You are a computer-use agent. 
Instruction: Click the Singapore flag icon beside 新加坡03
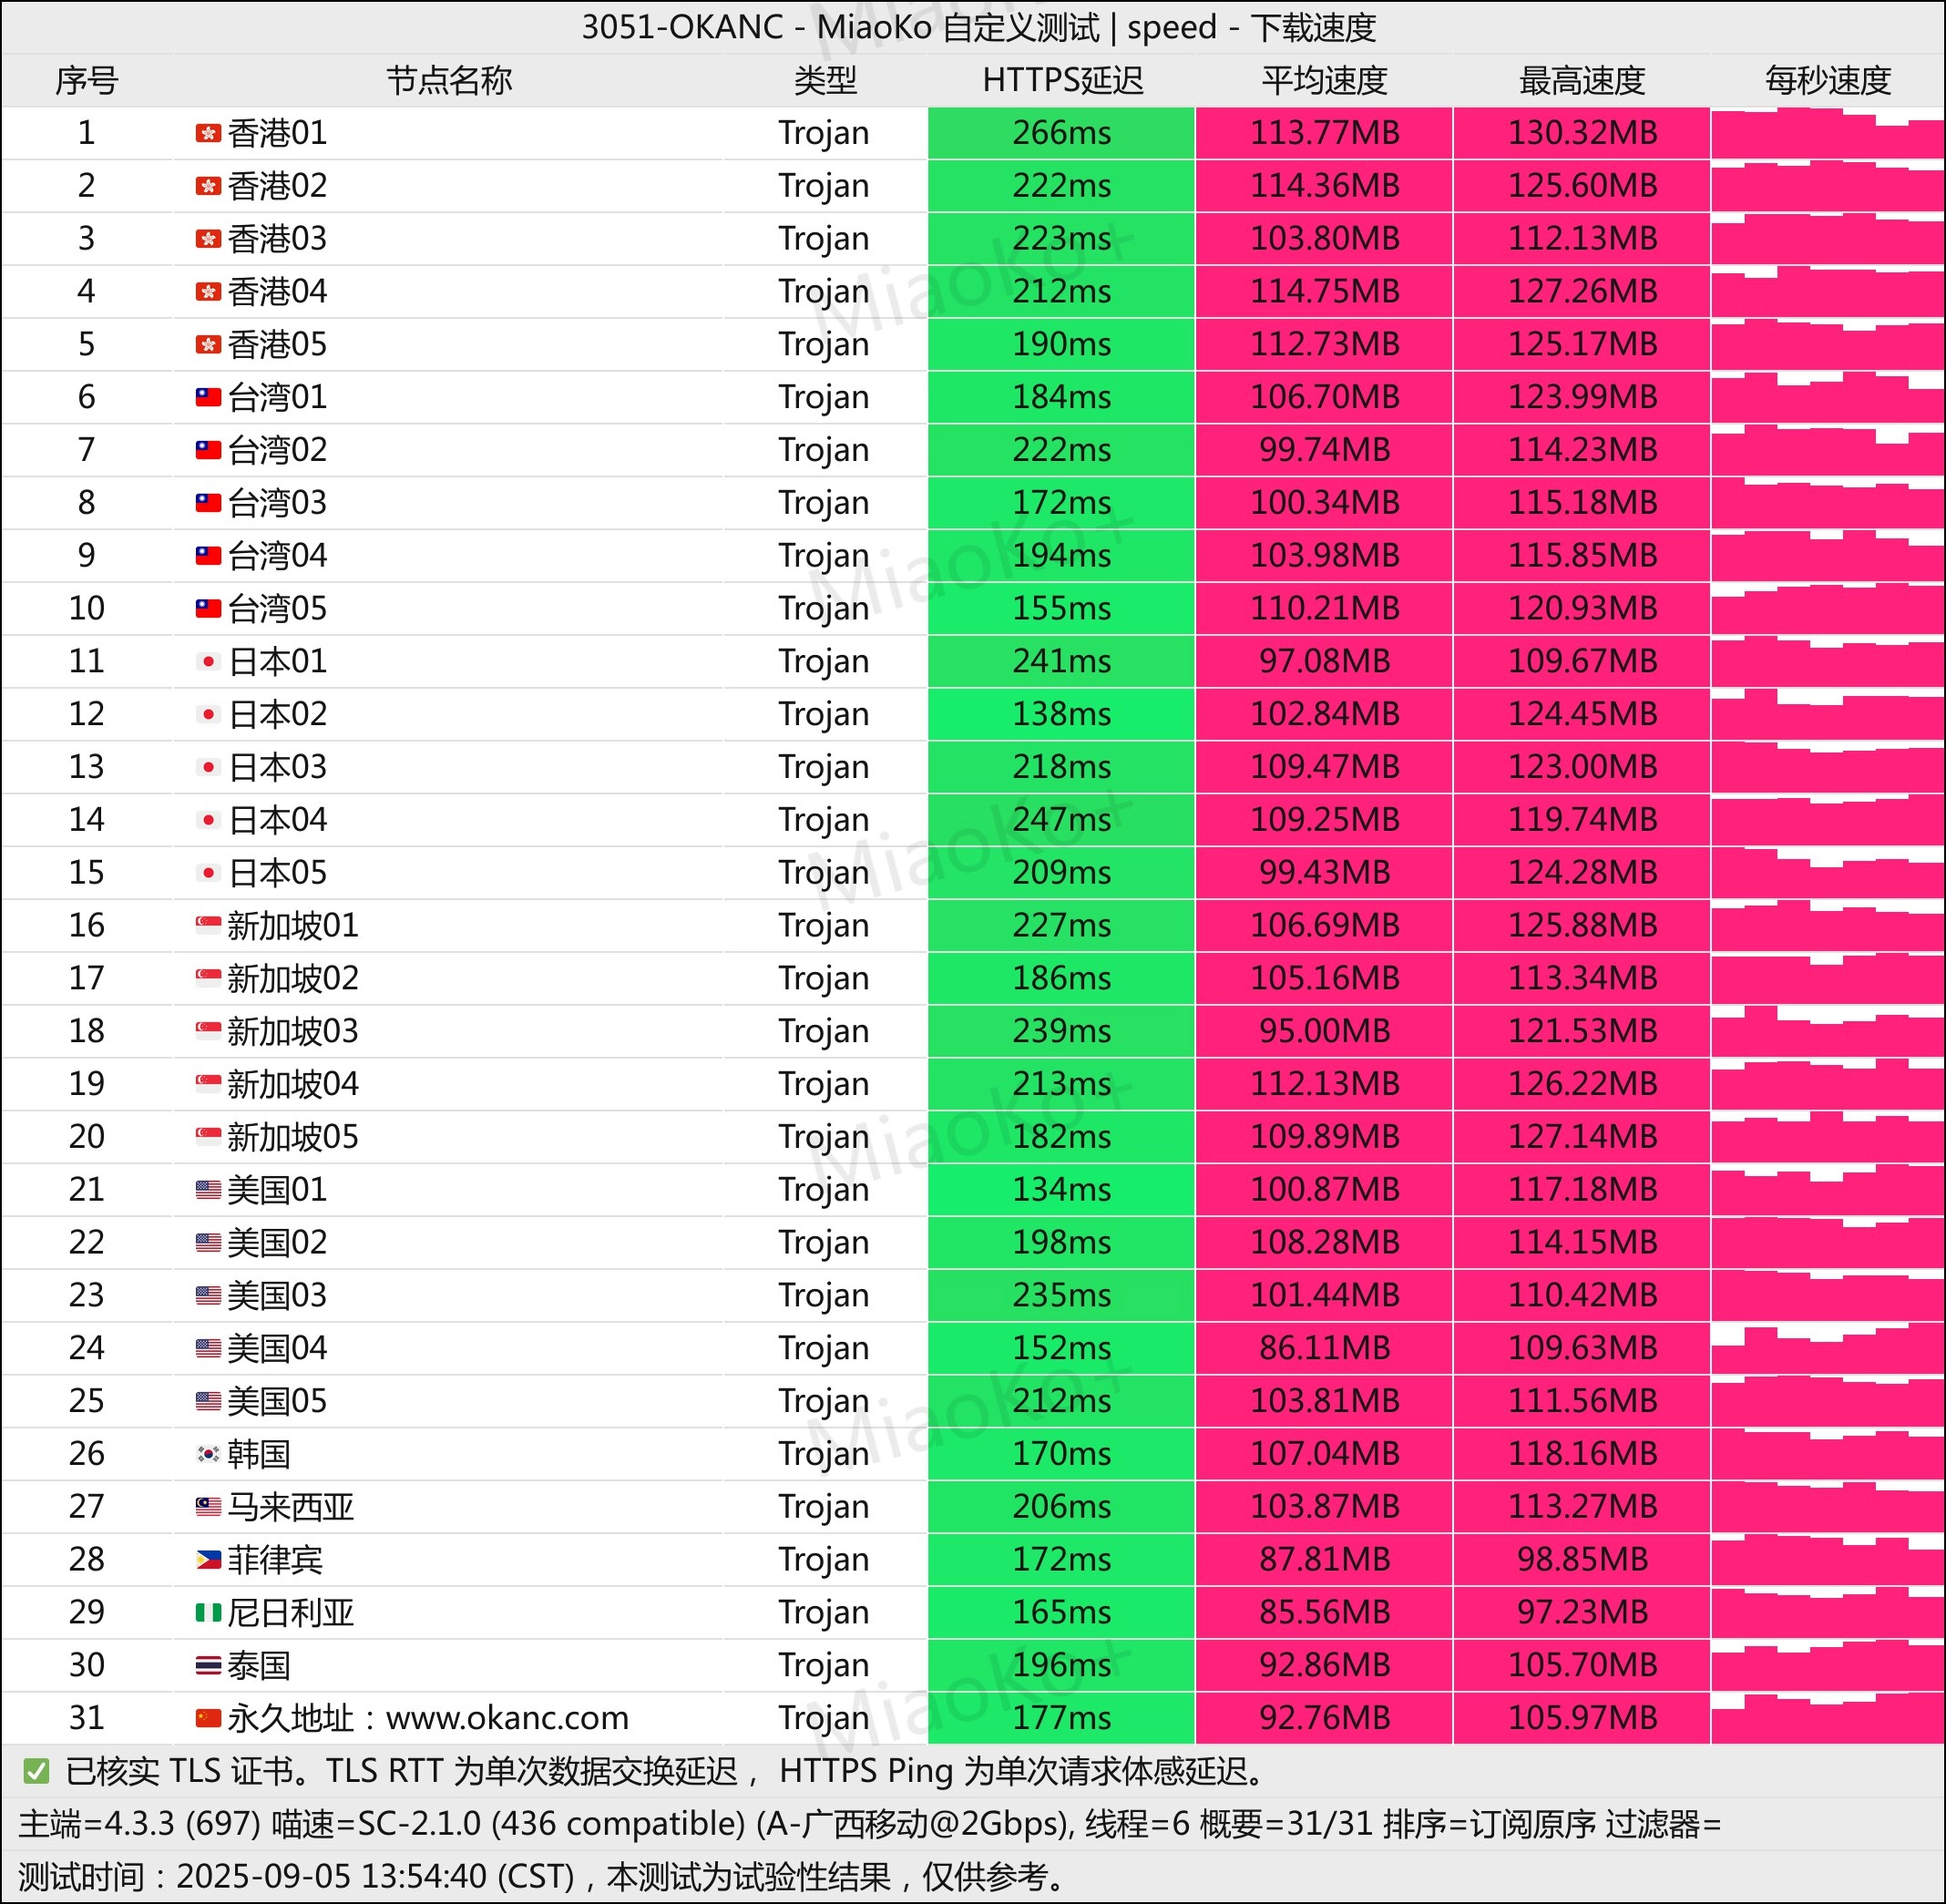click(x=208, y=1031)
